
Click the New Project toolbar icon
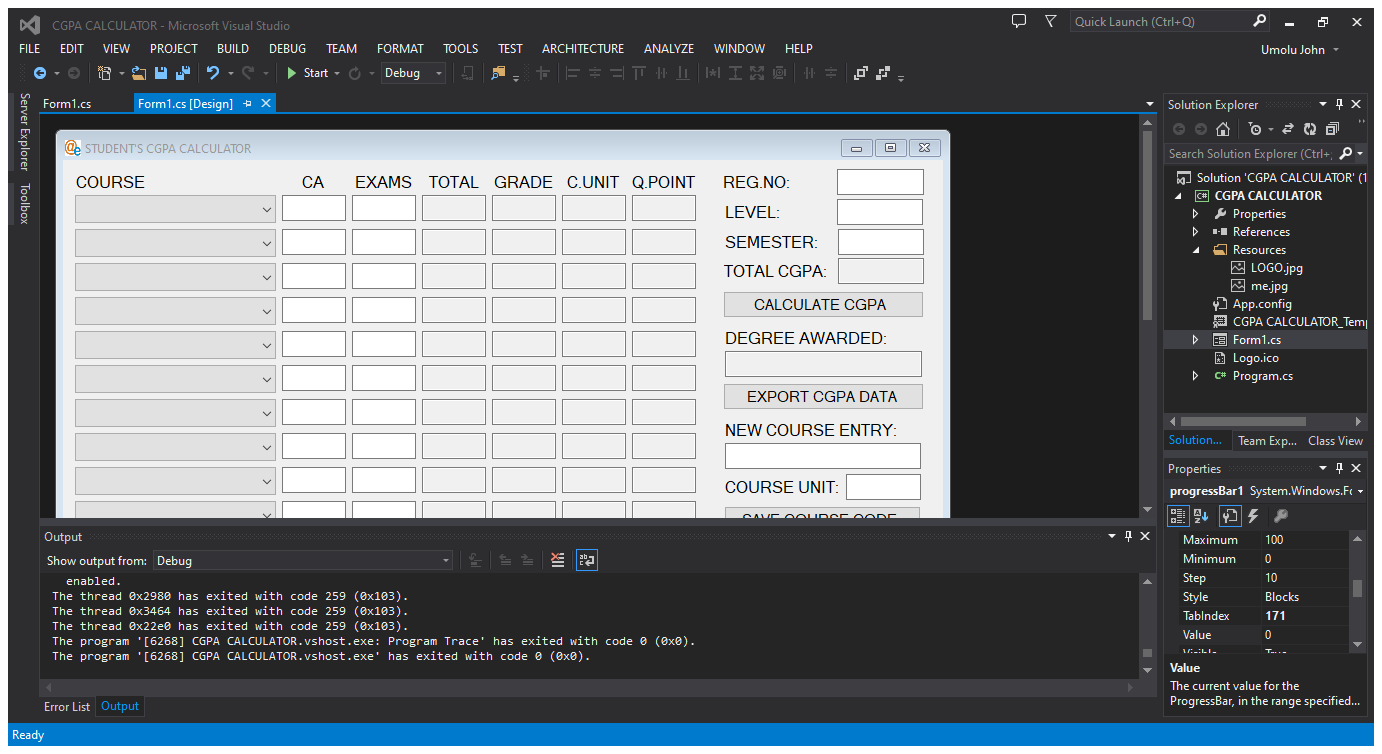(104, 73)
